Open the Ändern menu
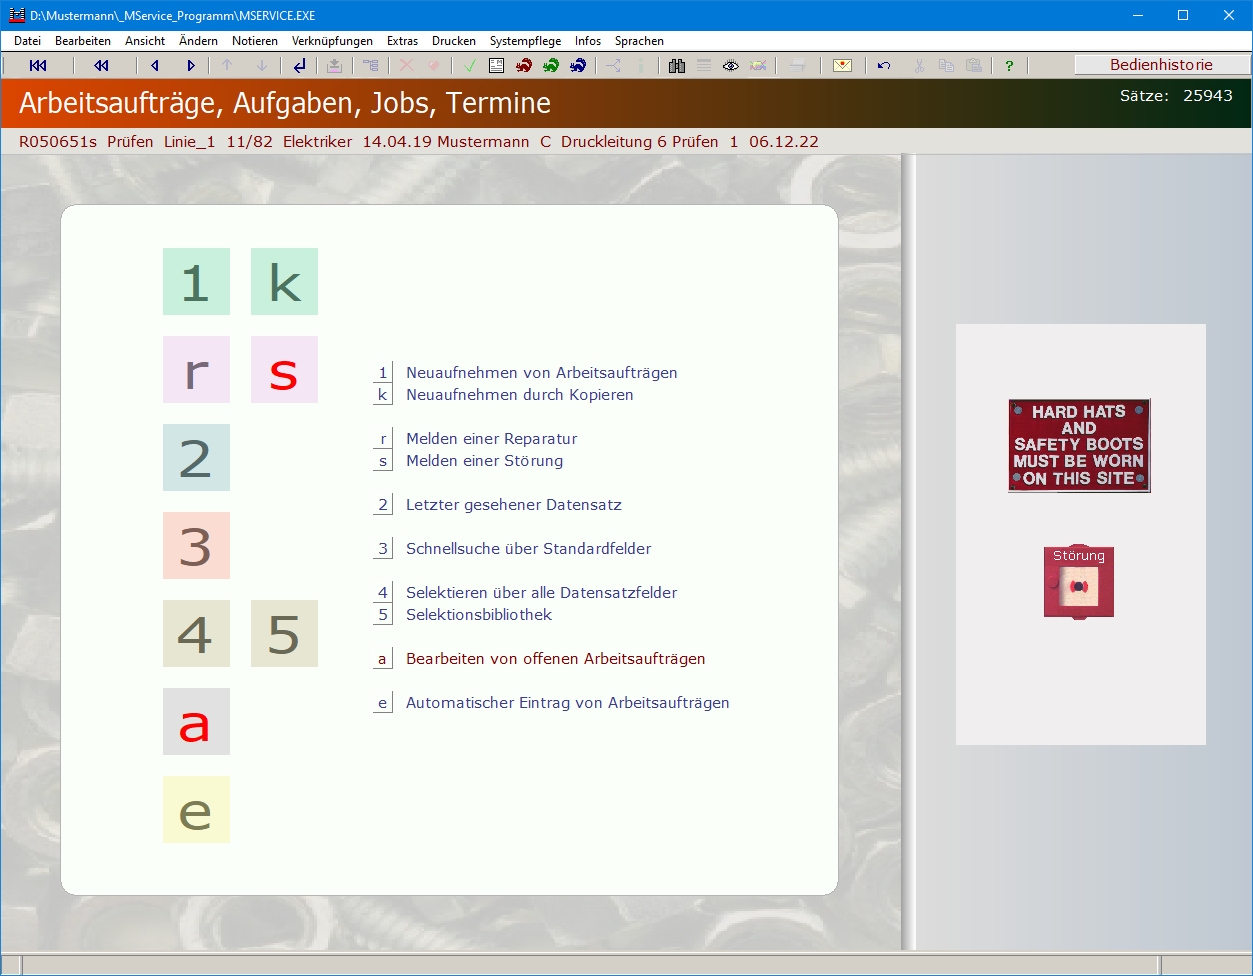Image resolution: width=1253 pixels, height=976 pixels. tap(198, 41)
